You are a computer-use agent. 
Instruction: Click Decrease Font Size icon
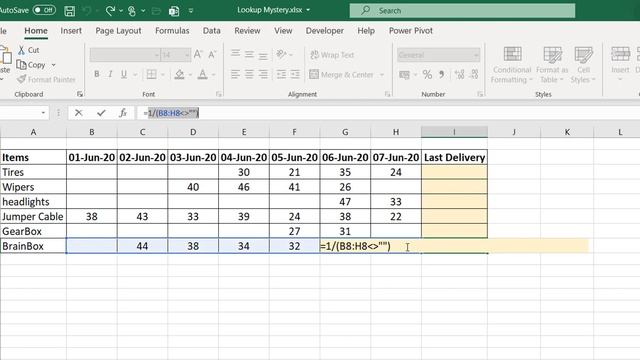click(x=212, y=54)
